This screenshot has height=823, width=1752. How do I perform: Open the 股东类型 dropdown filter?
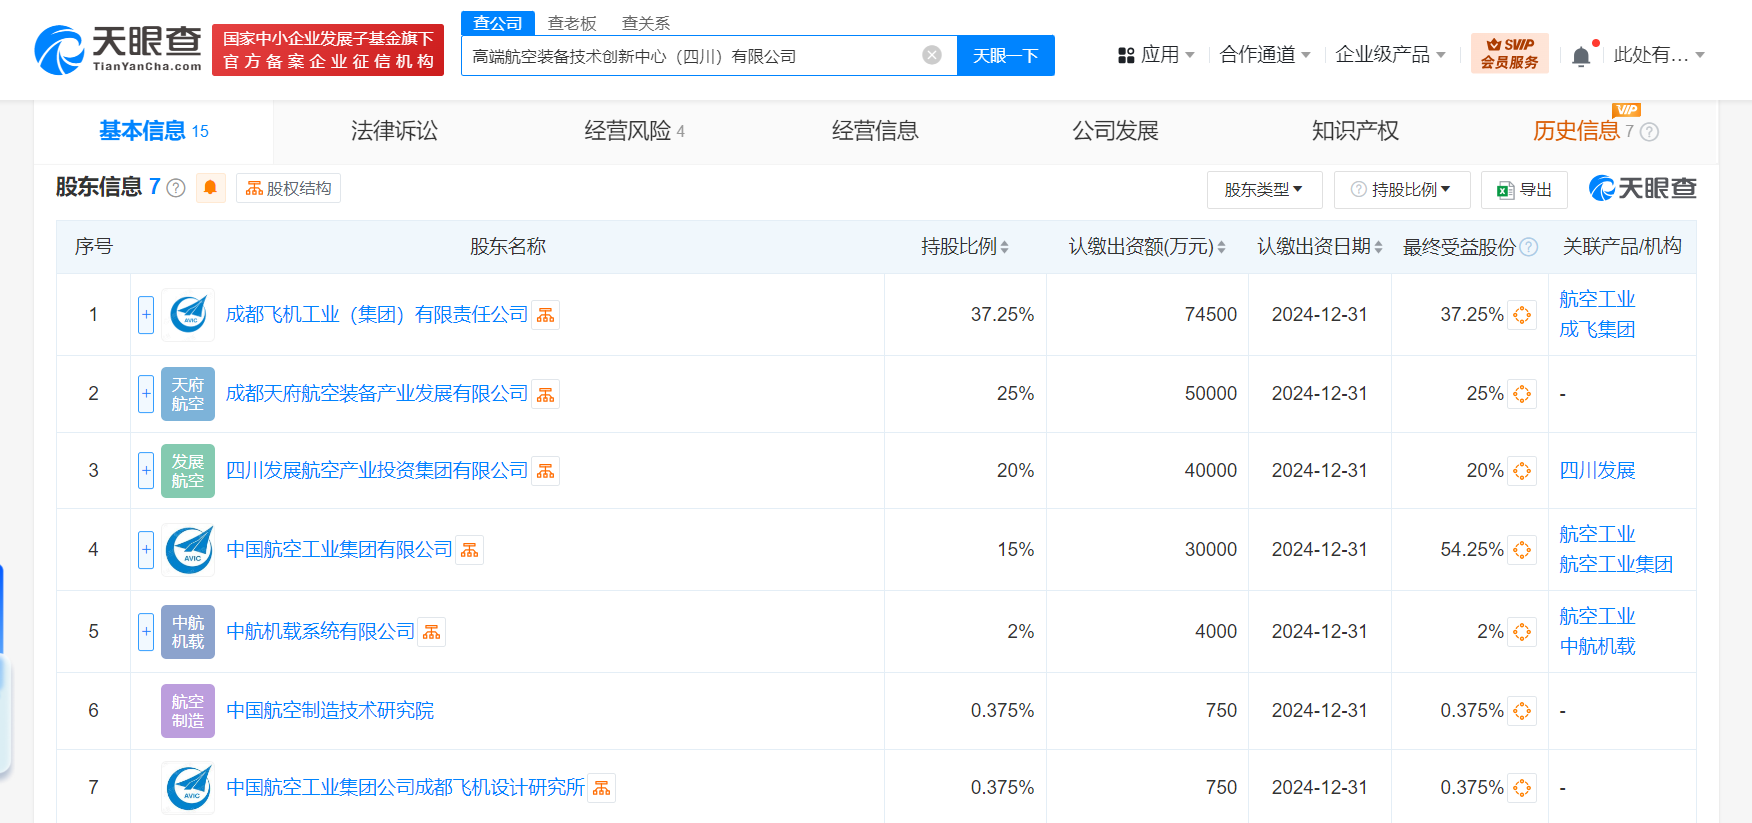[1264, 189]
